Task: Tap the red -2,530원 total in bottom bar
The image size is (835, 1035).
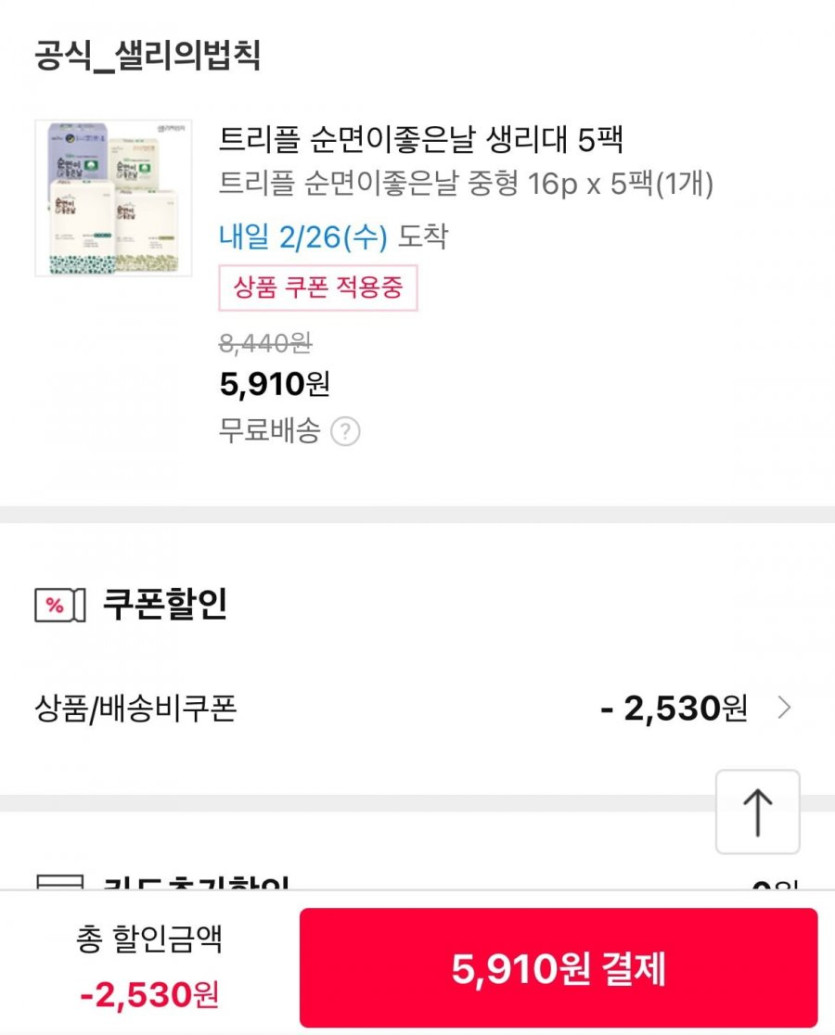Action: point(149,994)
